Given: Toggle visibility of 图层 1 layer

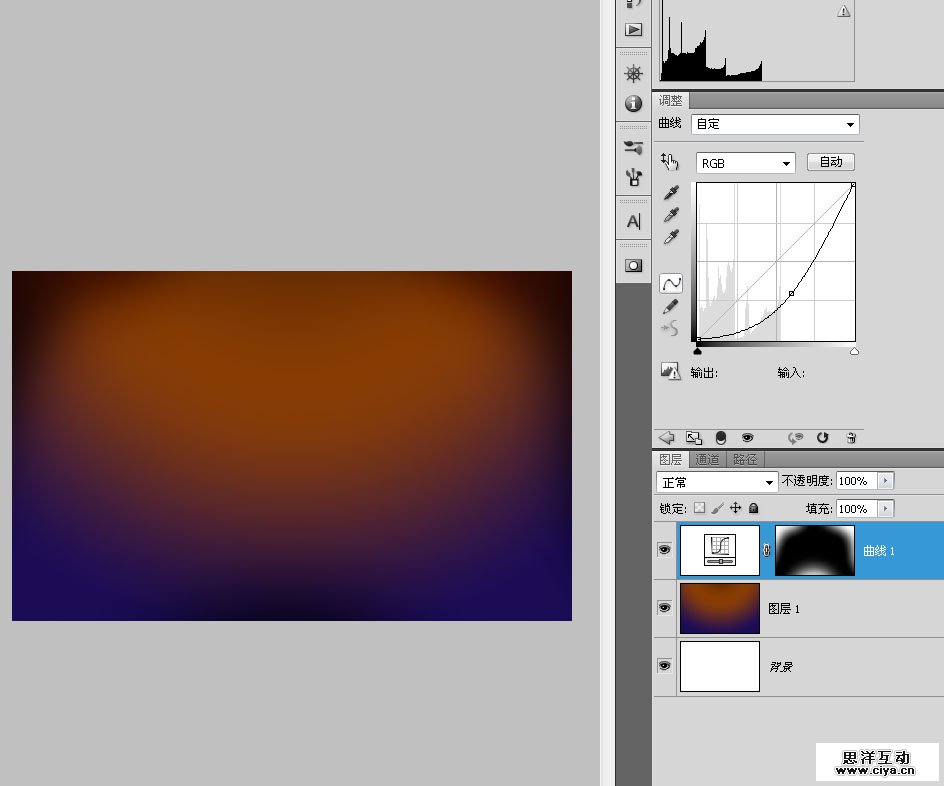Looking at the screenshot, I should [664, 608].
